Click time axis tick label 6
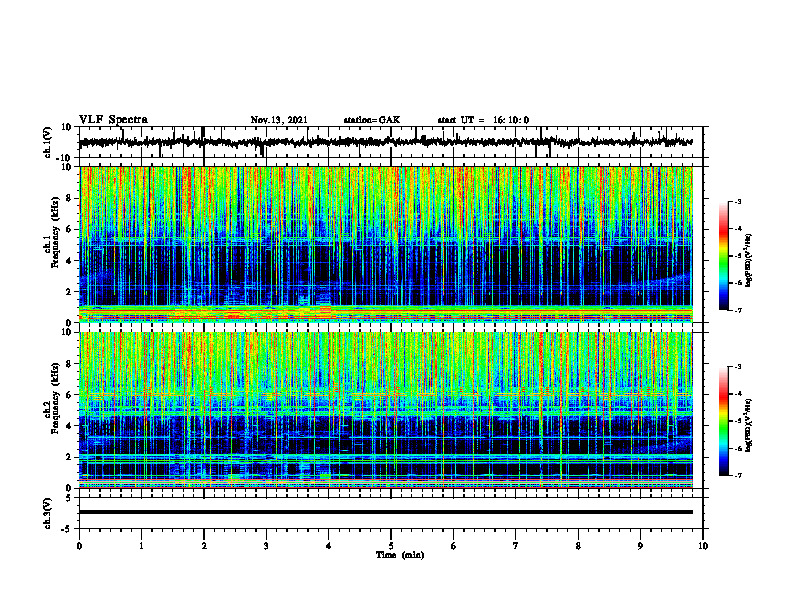Image resolution: width=792 pixels, height=612 pixels. click(x=454, y=546)
